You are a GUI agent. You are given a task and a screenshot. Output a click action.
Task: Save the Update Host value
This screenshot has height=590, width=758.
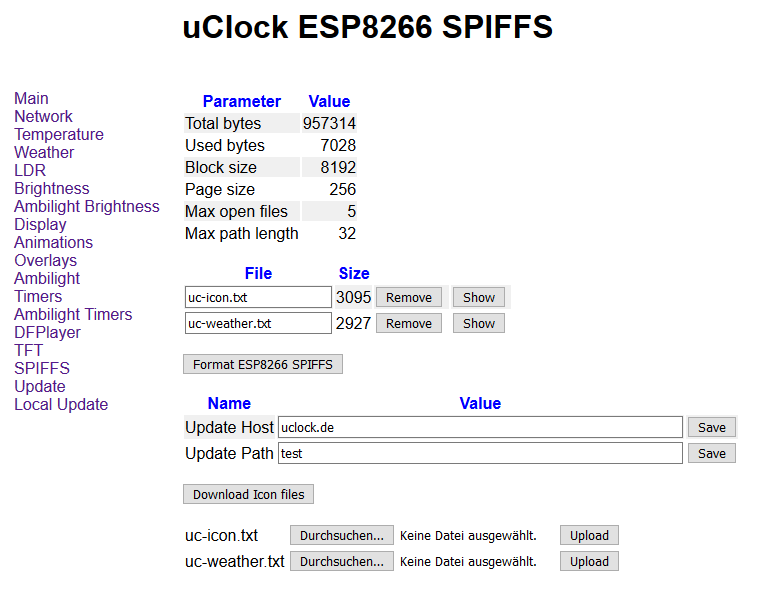point(712,428)
